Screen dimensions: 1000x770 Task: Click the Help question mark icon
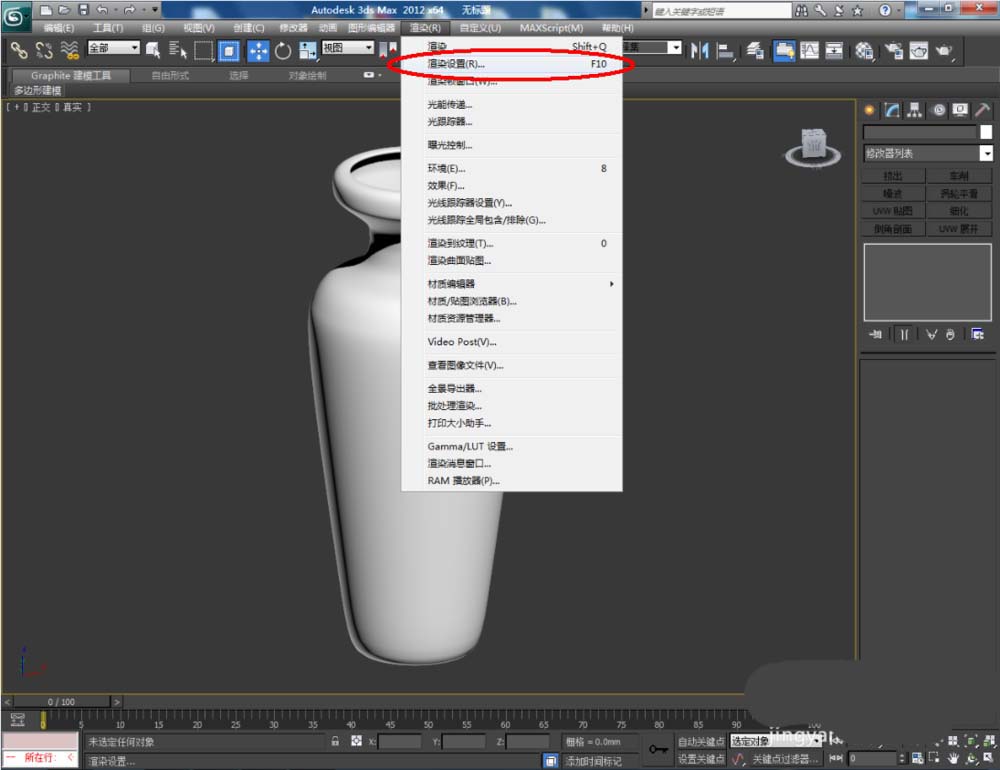(885, 10)
